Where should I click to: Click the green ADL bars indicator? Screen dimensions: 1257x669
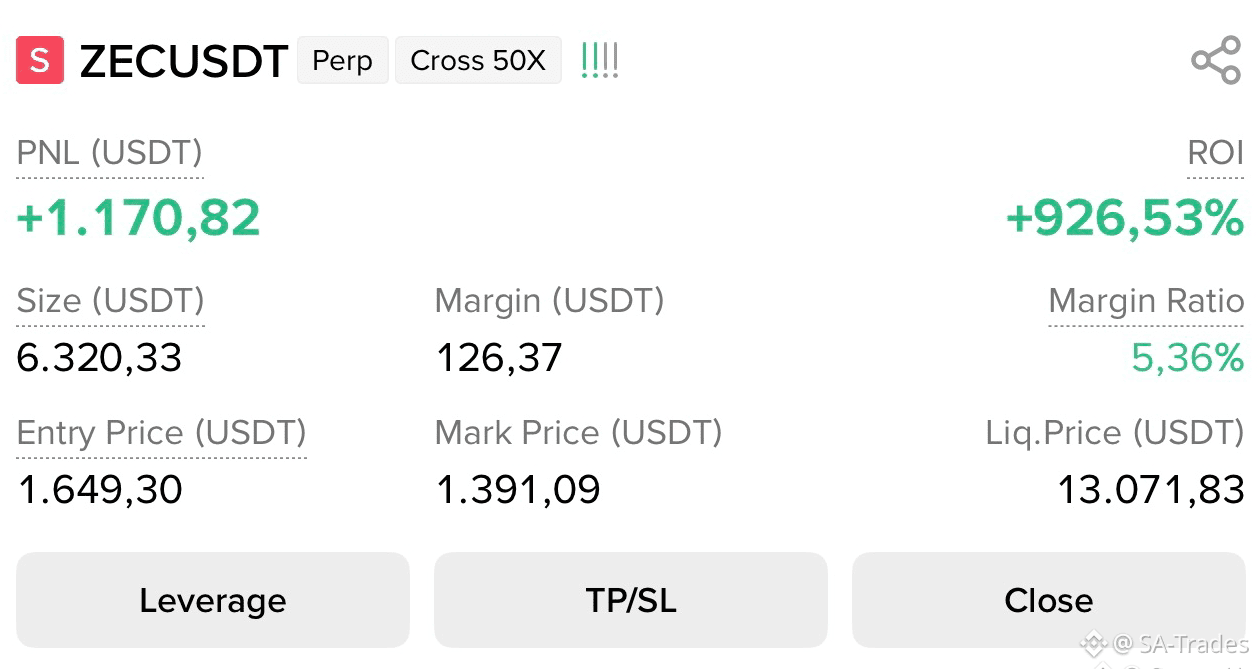click(x=600, y=60)
